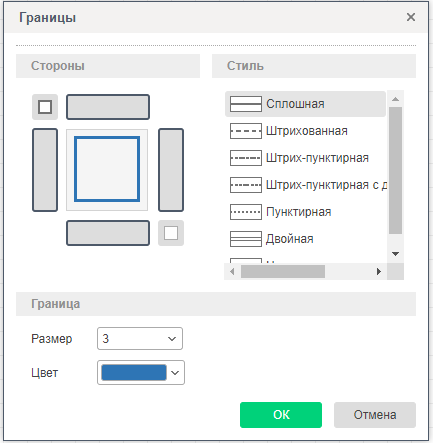Toggle the top side border button

108,107
